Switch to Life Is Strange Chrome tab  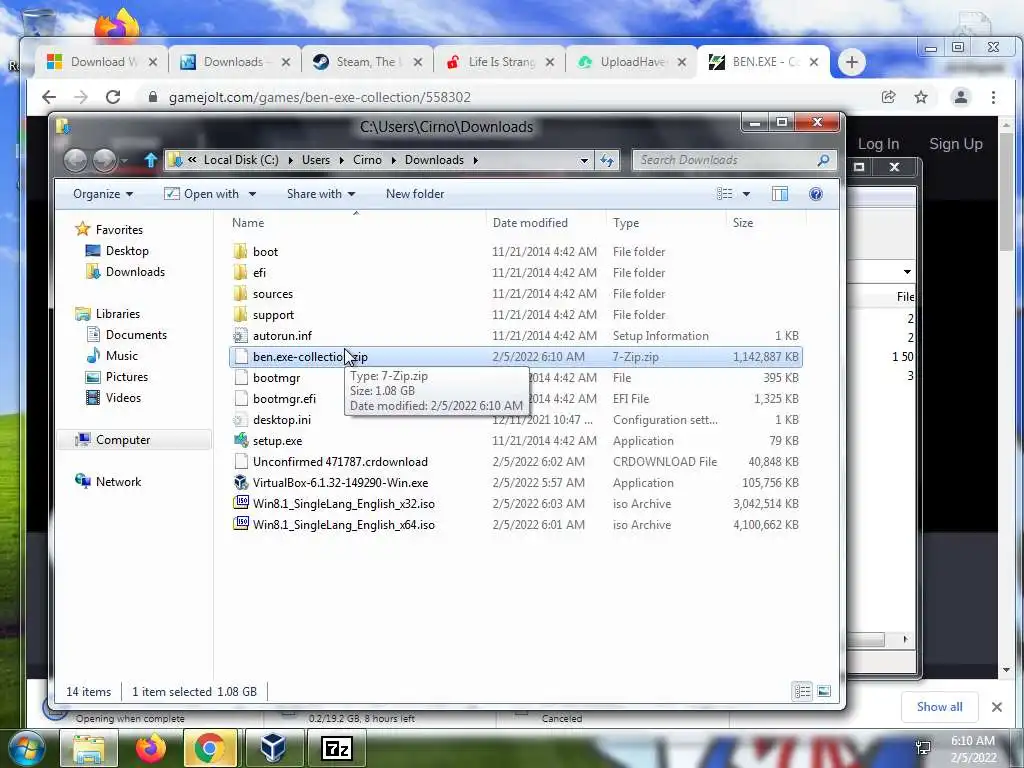(500, 62)
